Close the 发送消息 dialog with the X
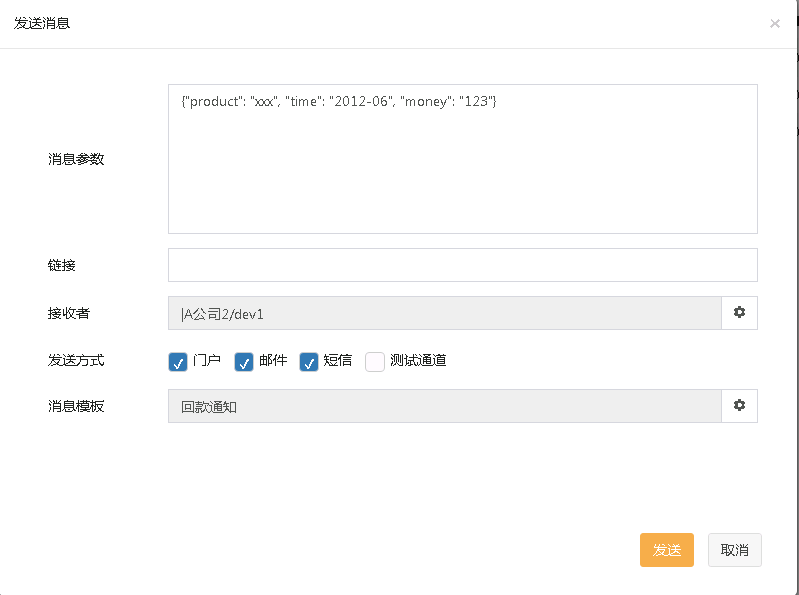Screen dimensions: 799x595 point(775,24)
